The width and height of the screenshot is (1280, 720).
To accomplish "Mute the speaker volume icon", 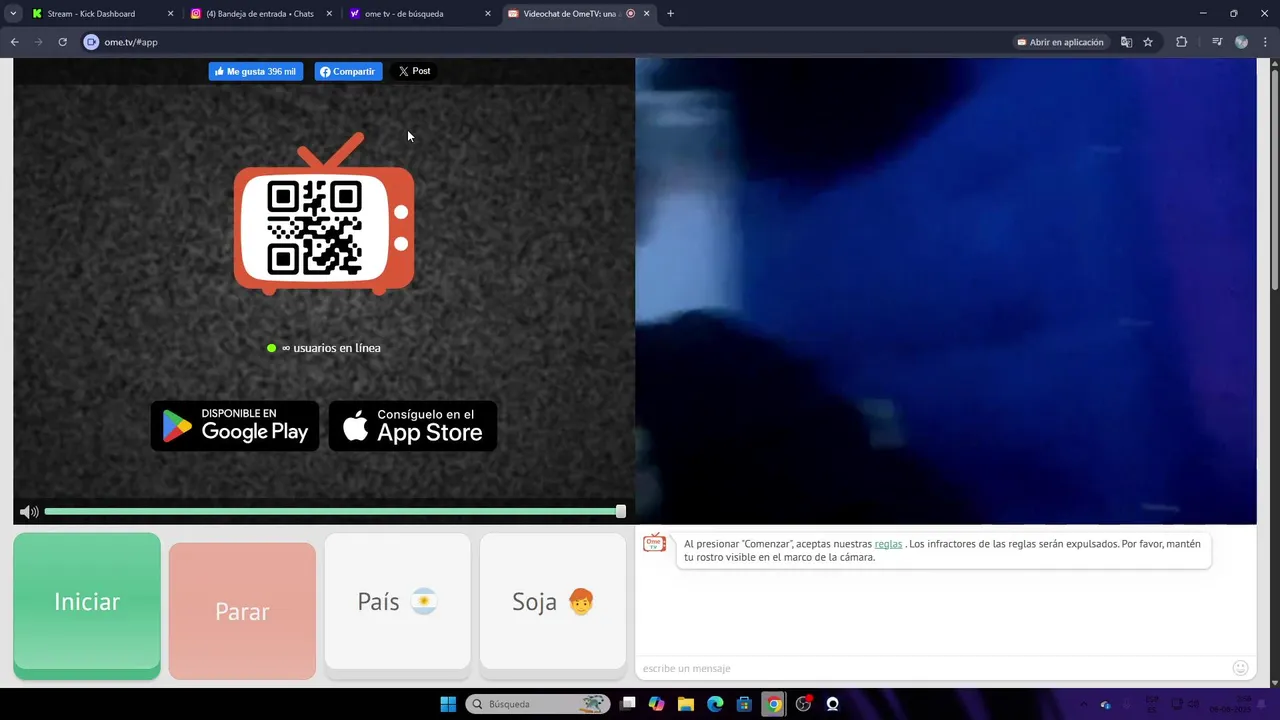I will click(29, 512).
